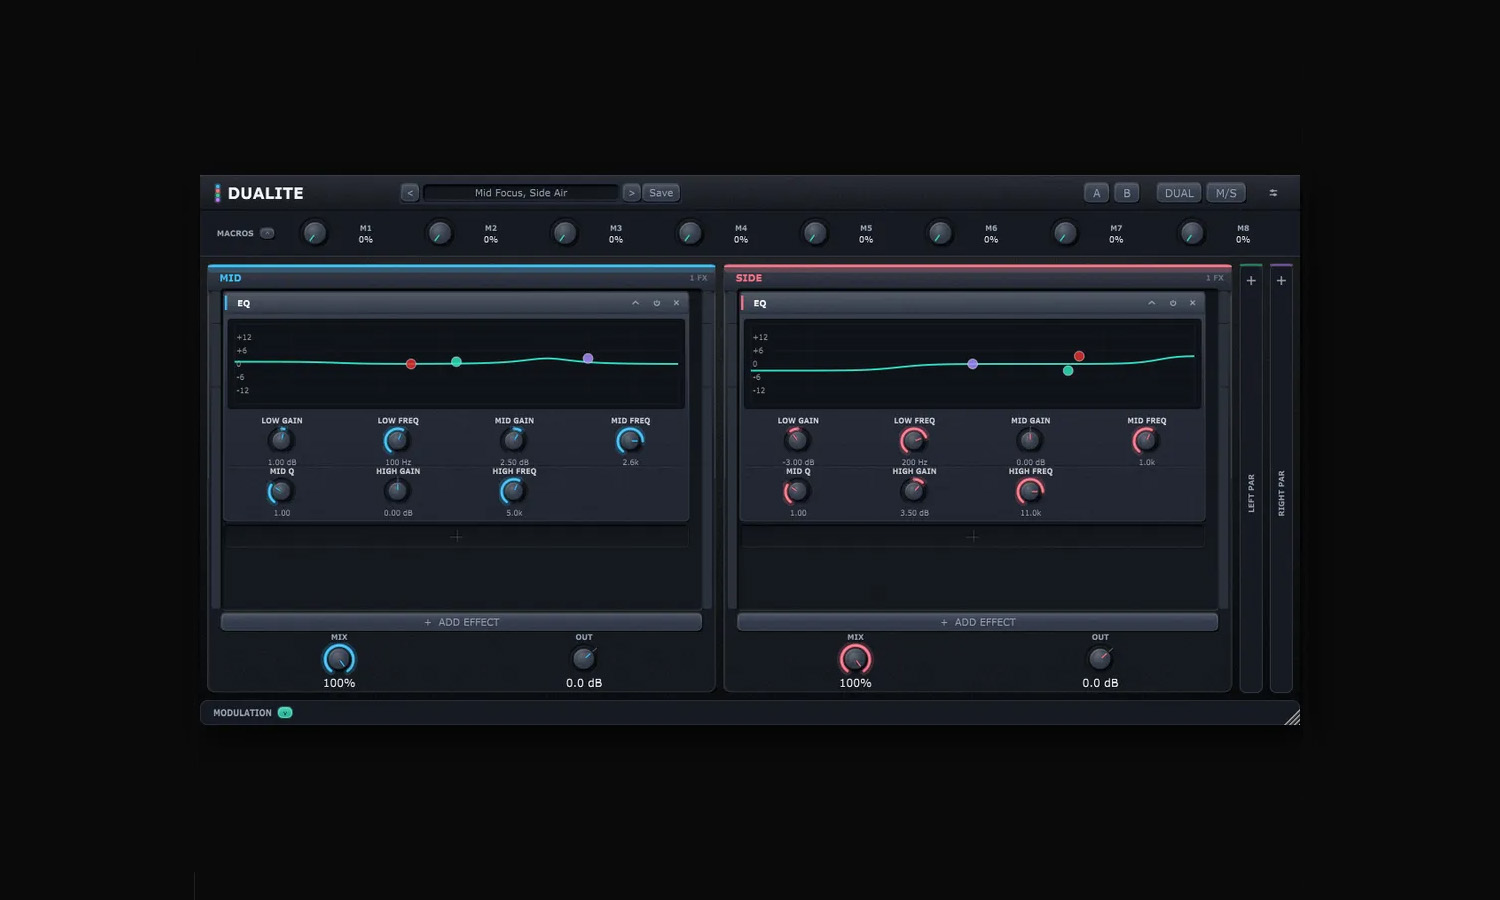This screenshot has width=1500, height=900.
Task: Adjust Side EQ High Freq knob
Action: pos(1030,491)
